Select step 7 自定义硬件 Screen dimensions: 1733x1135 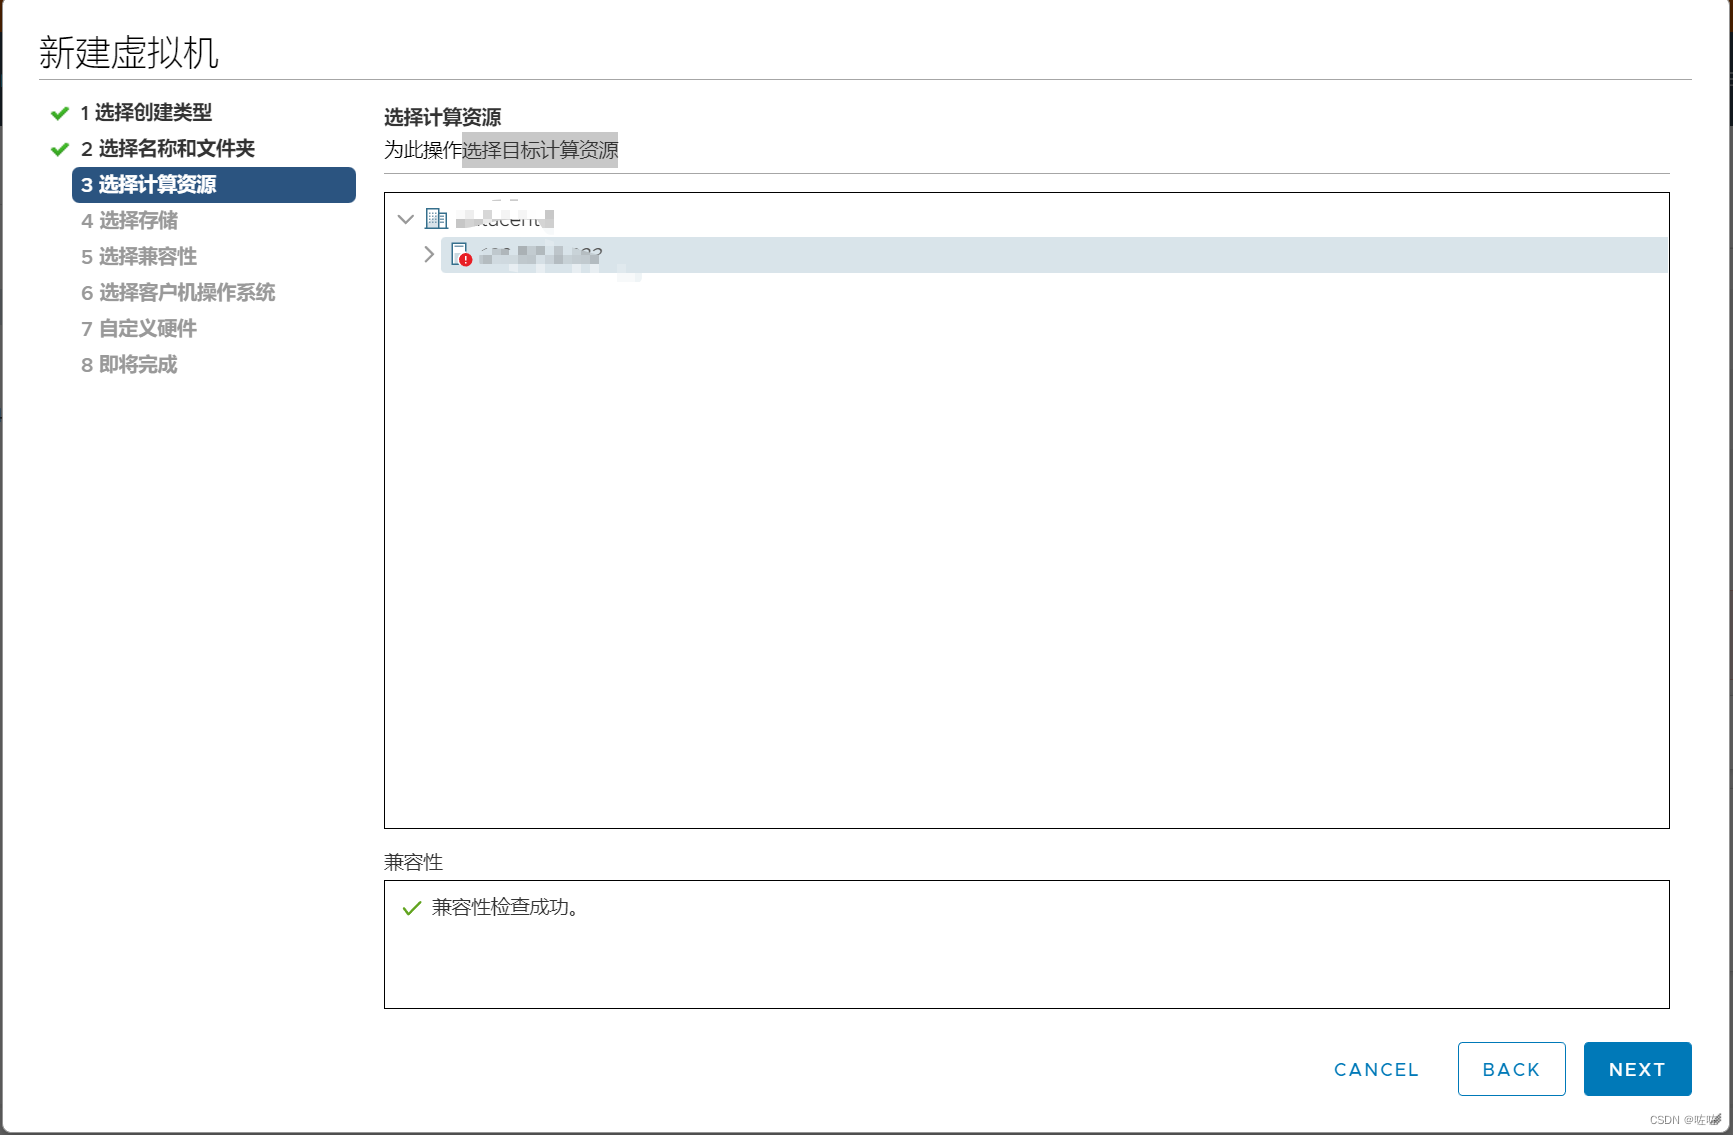tap(139, 328)
